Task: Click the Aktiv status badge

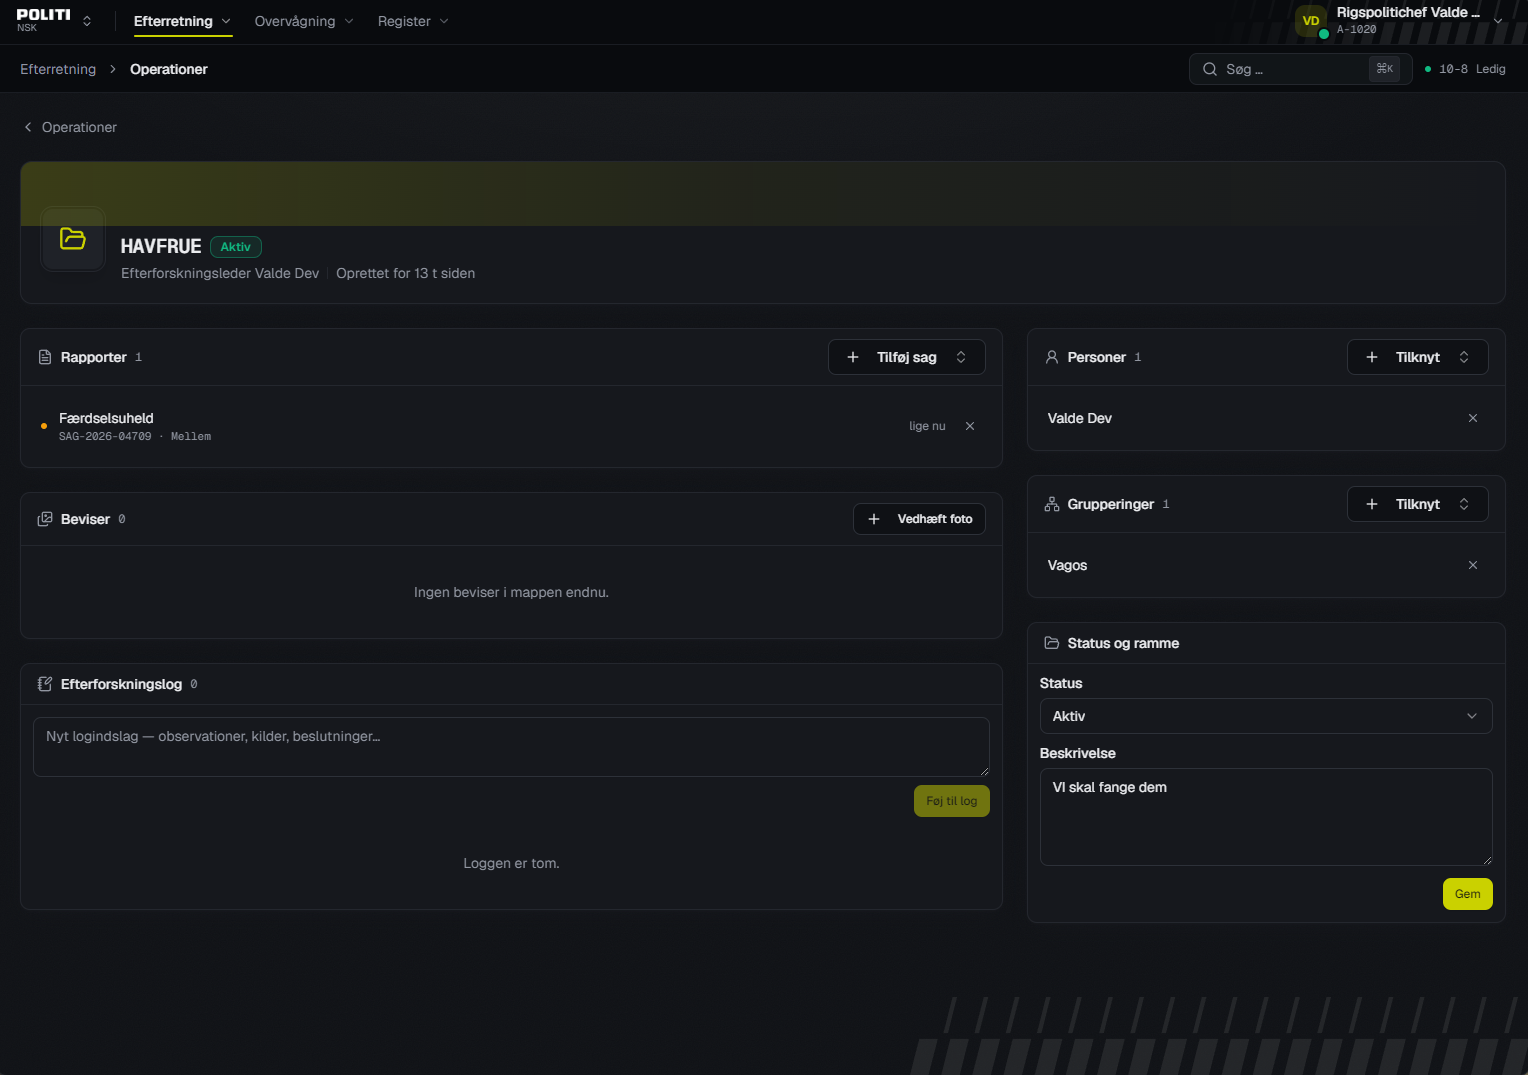Action: (x=236, y=247)
